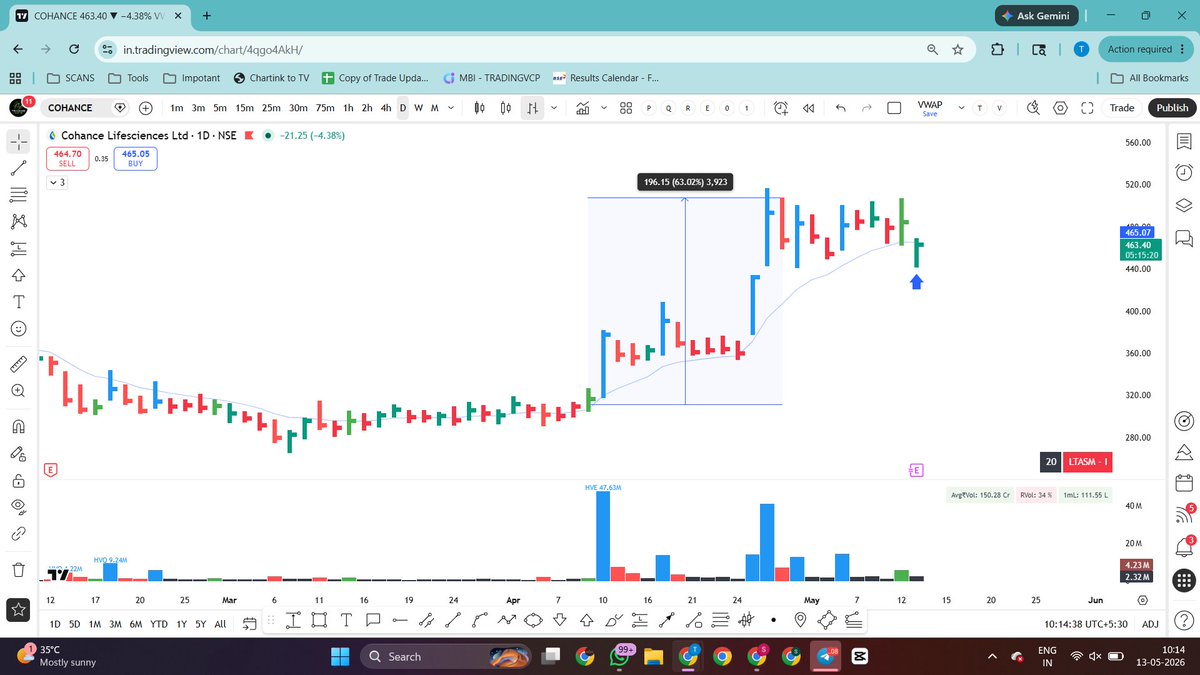
Task: Open the layout templates grid icon
Action: tap(625, 108)
